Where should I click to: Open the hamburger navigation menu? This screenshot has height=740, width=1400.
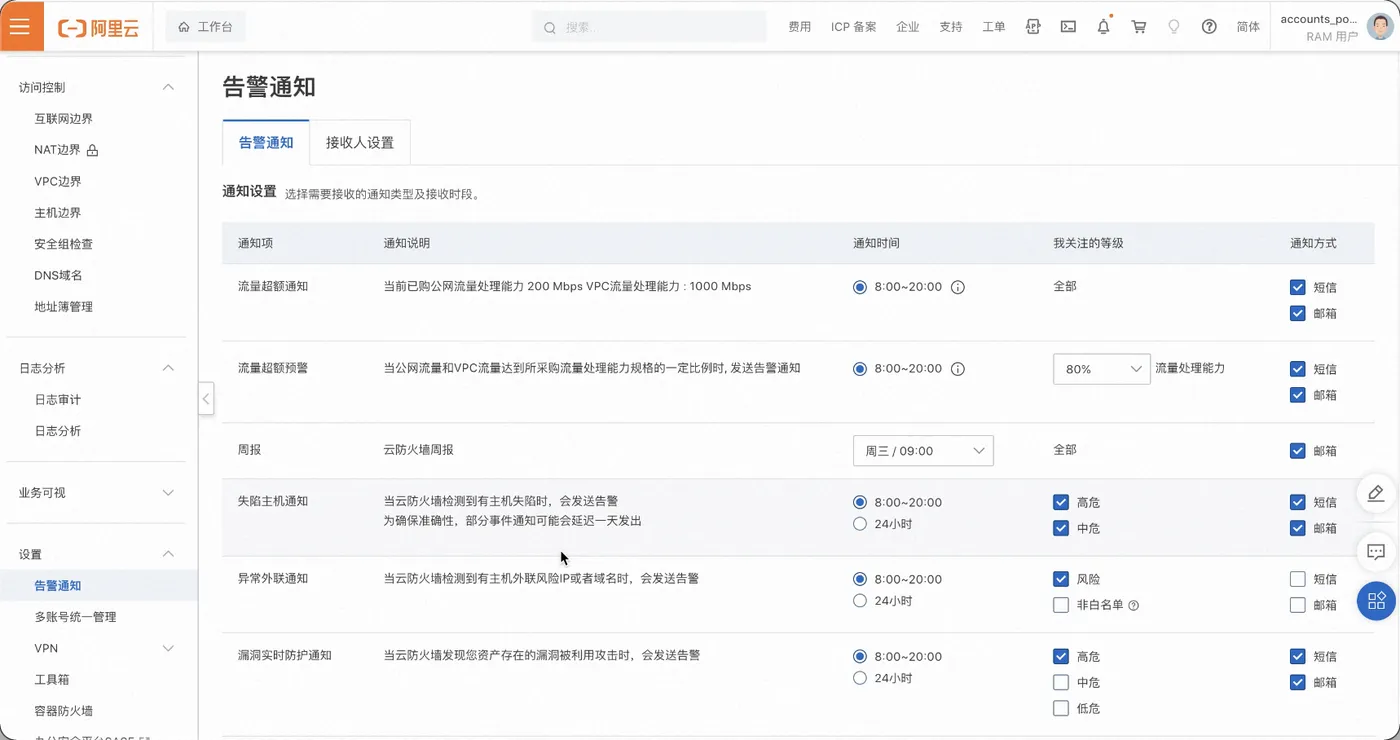click(x=21, y=27)
